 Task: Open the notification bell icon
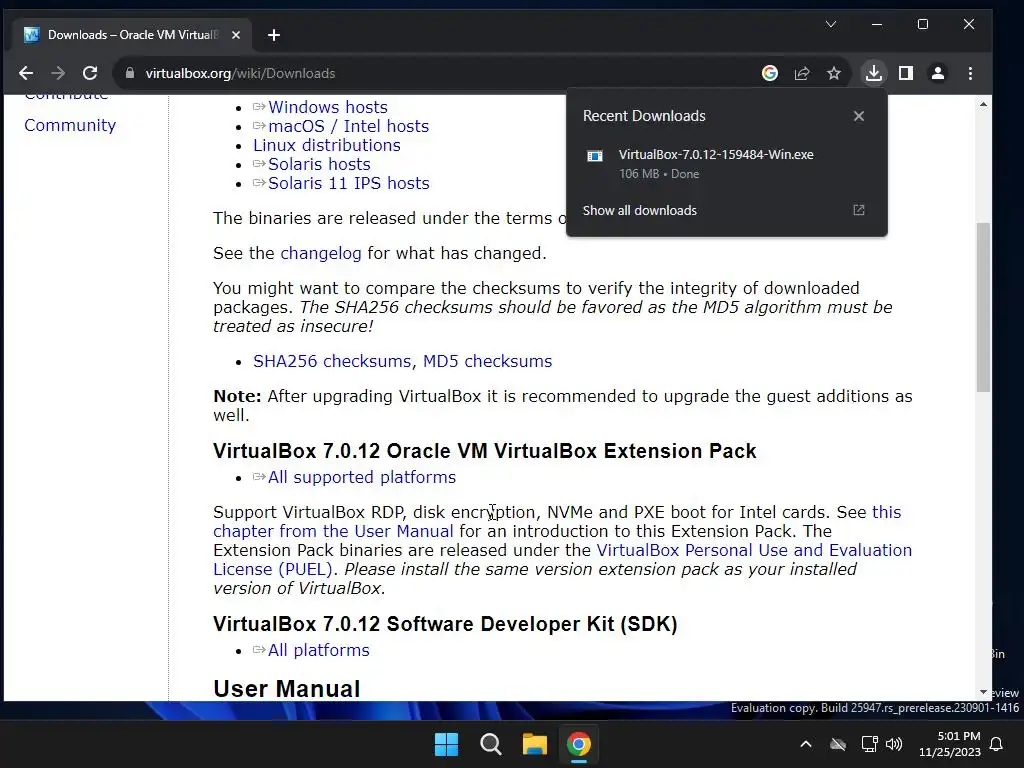point(997,744)
